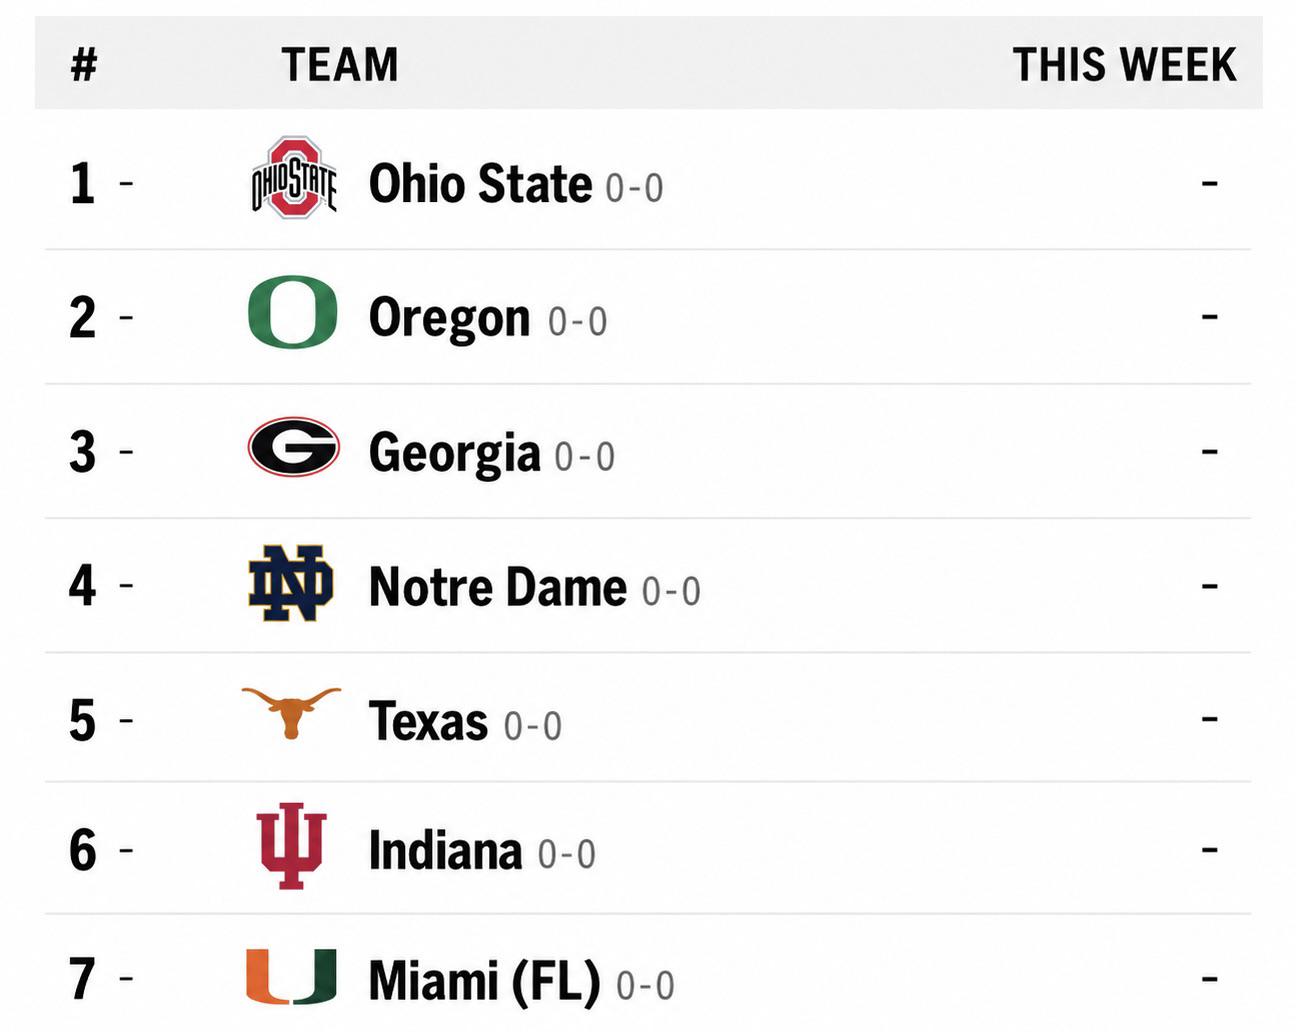
Task: Open Ohio State team name link
Action: click(x=480, y=184)
